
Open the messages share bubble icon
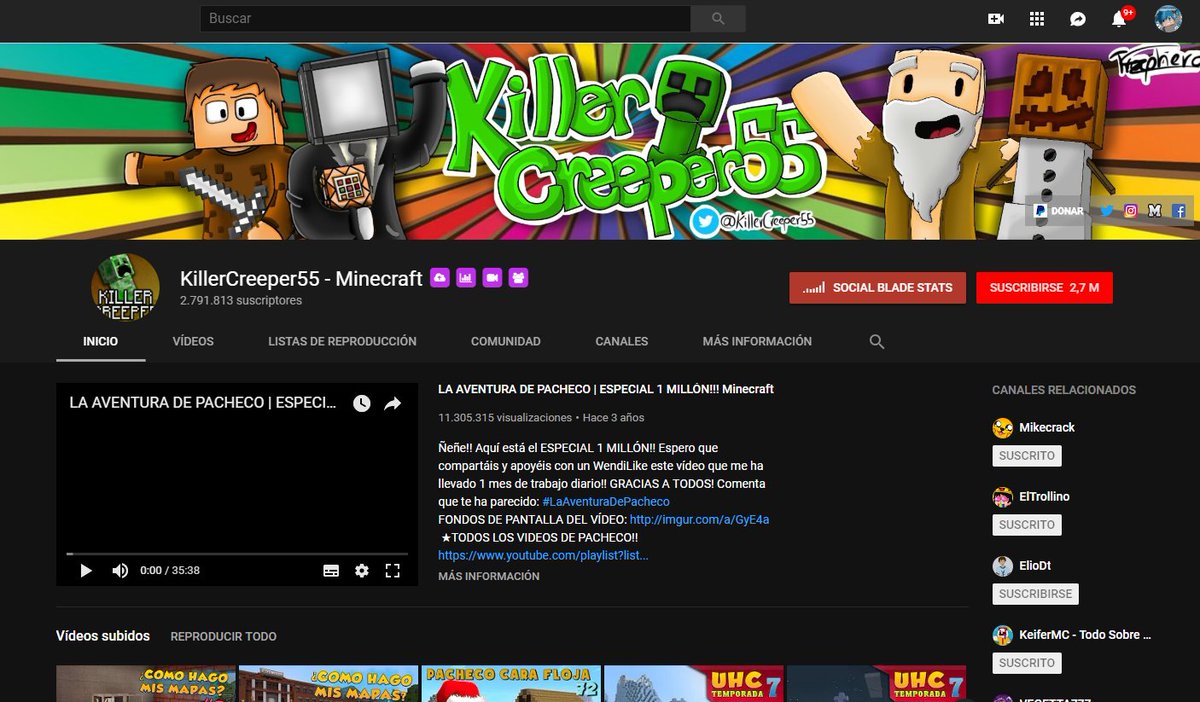1078,18
